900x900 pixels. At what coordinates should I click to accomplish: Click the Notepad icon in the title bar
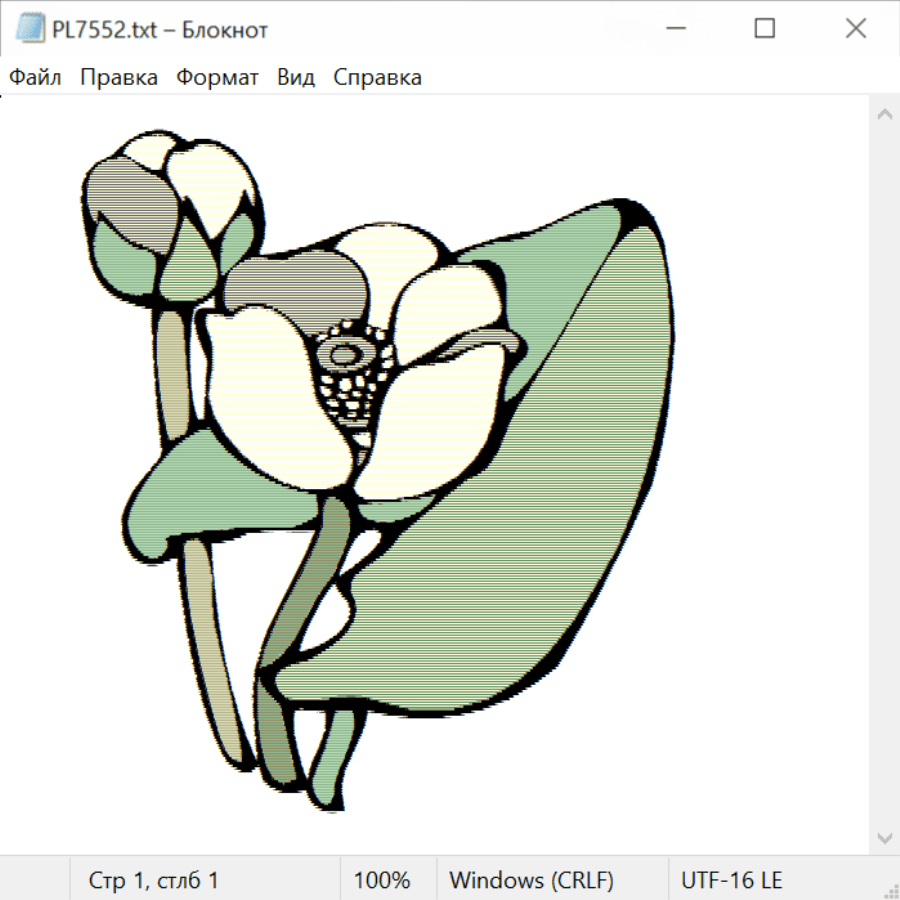30,30
